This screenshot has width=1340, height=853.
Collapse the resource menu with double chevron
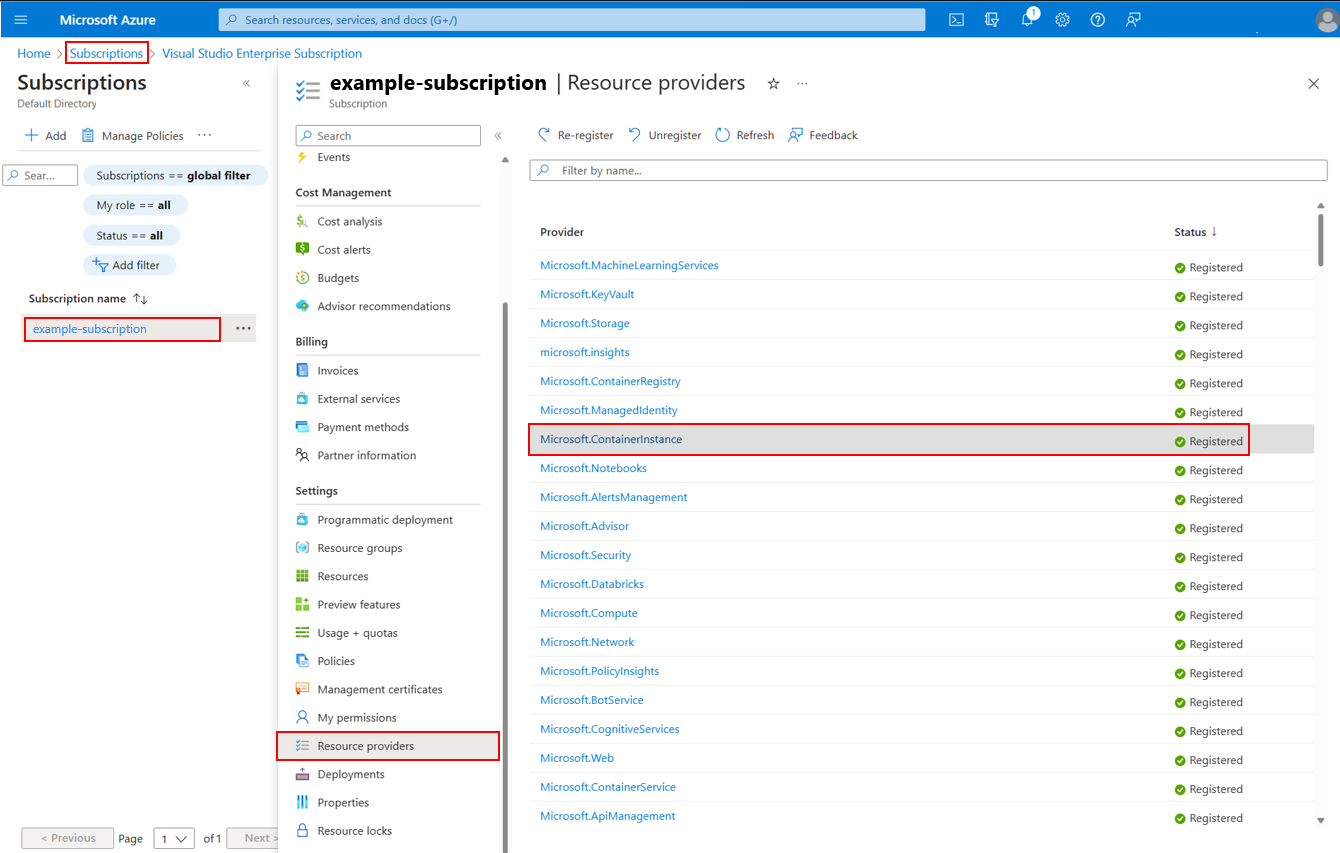(x=498, y=135)
